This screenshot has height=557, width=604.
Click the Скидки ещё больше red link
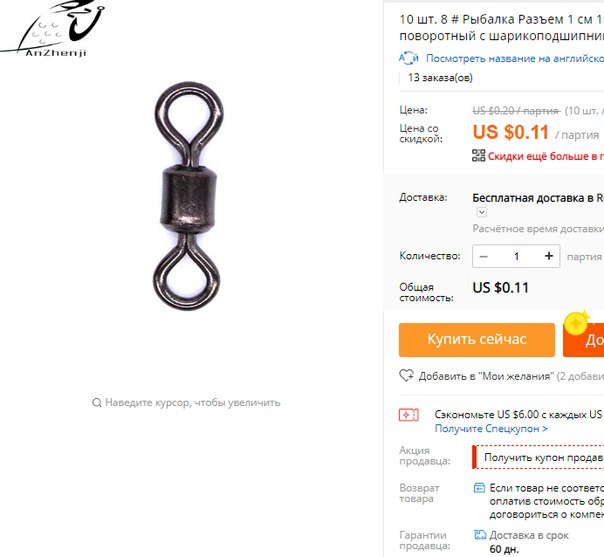(x=546, y=156)
